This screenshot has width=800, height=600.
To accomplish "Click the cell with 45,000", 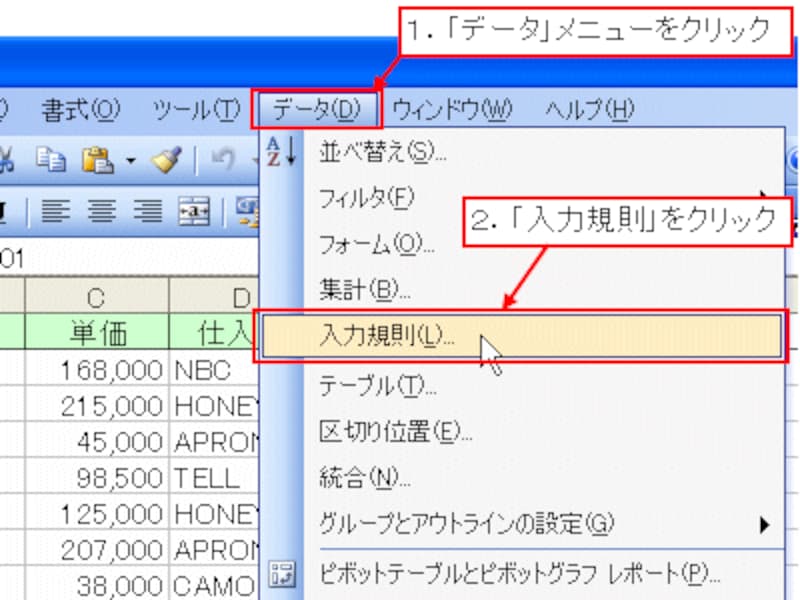I will [96, 442].
